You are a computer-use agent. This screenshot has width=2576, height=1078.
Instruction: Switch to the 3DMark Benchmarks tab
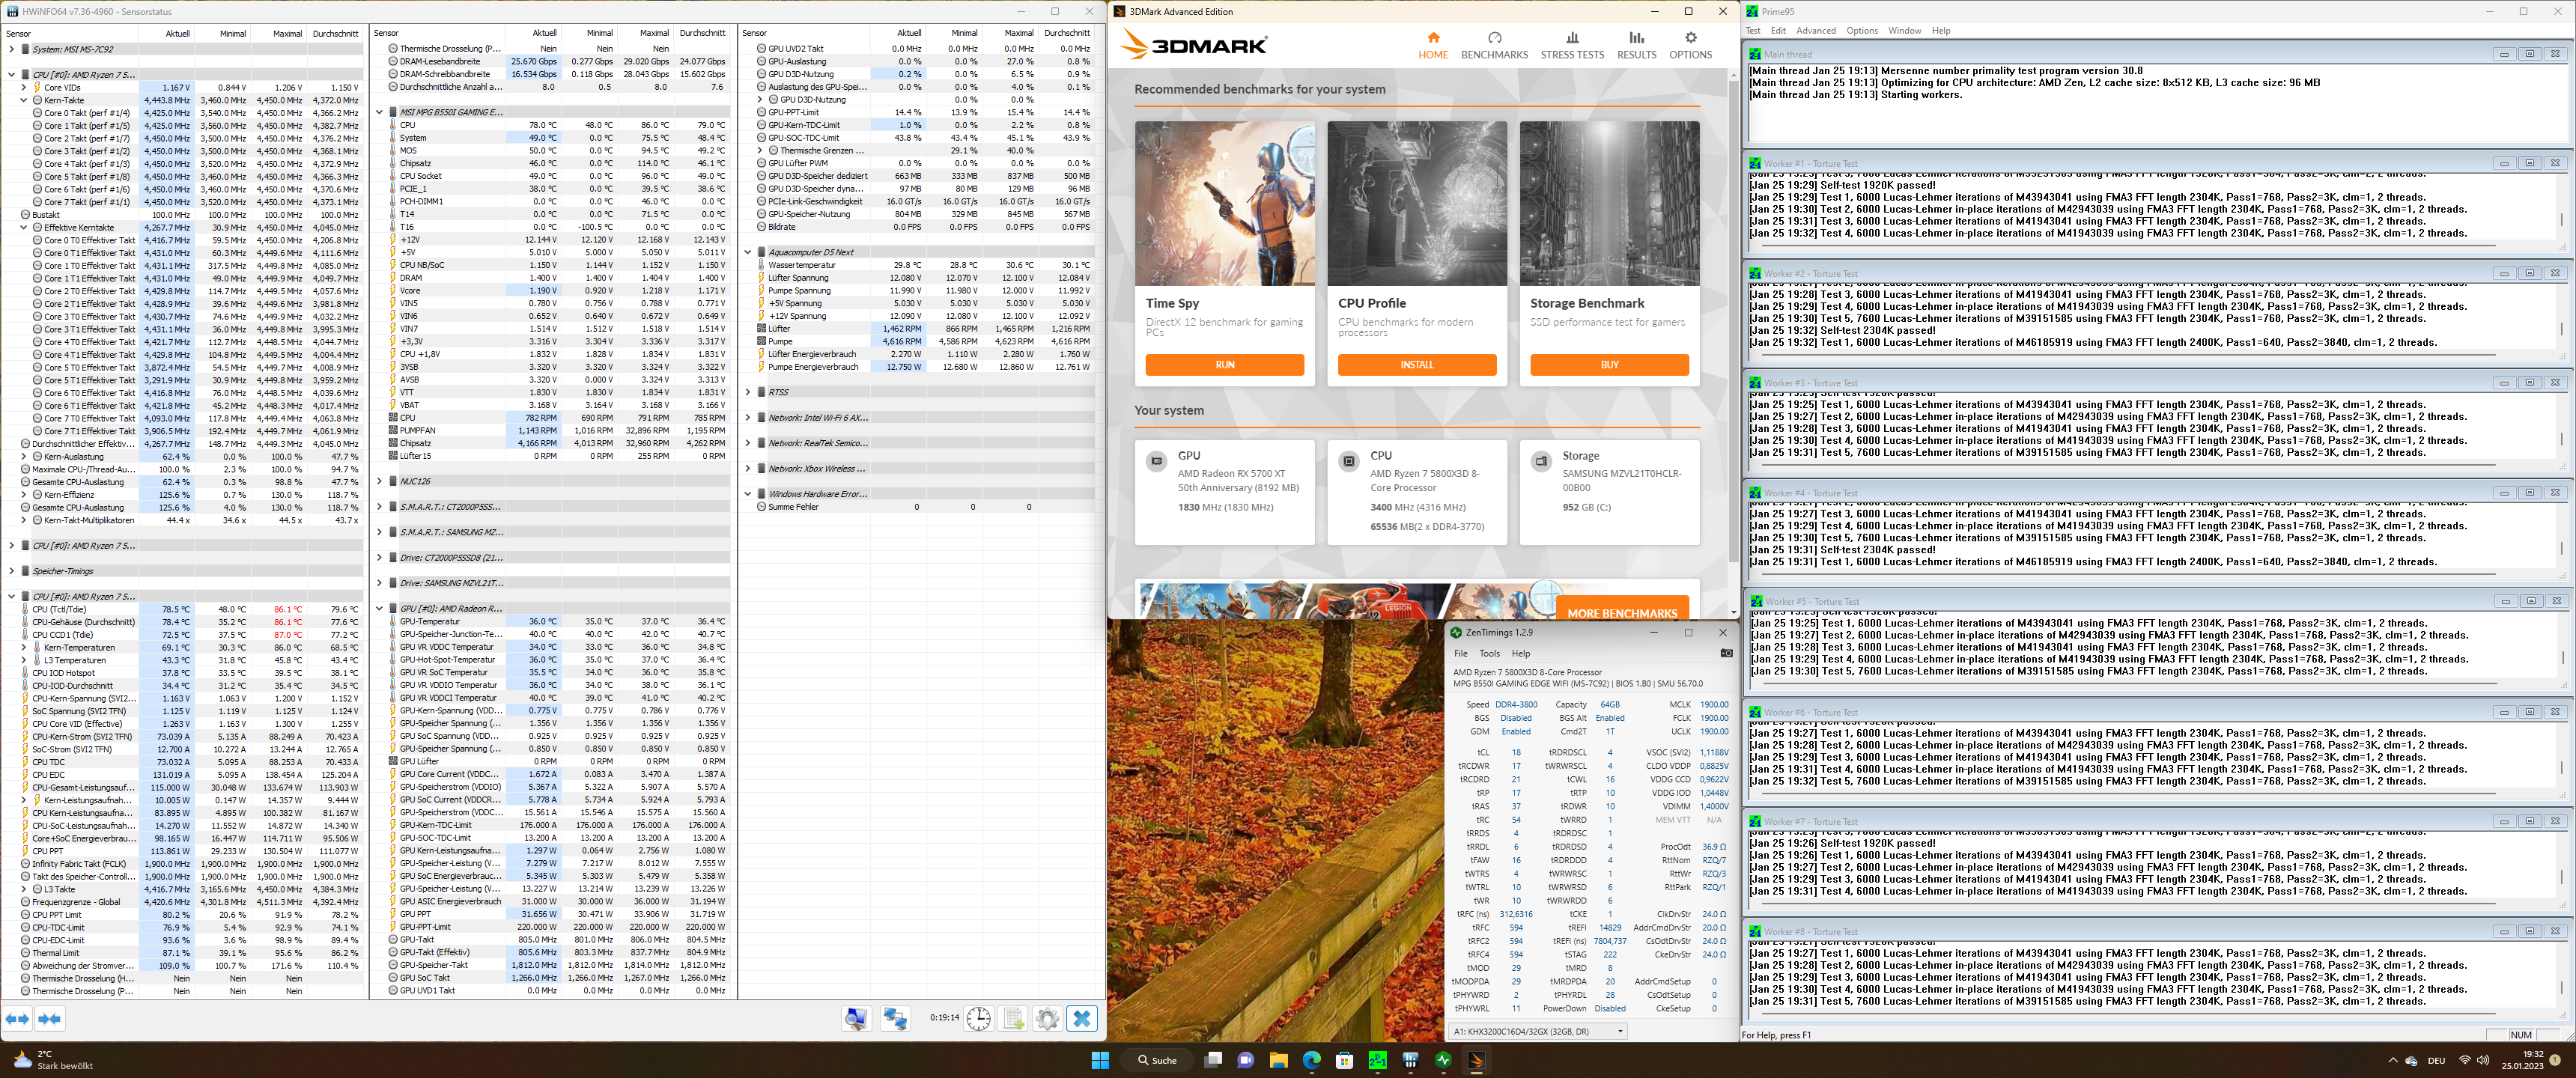click(1493, 45)
